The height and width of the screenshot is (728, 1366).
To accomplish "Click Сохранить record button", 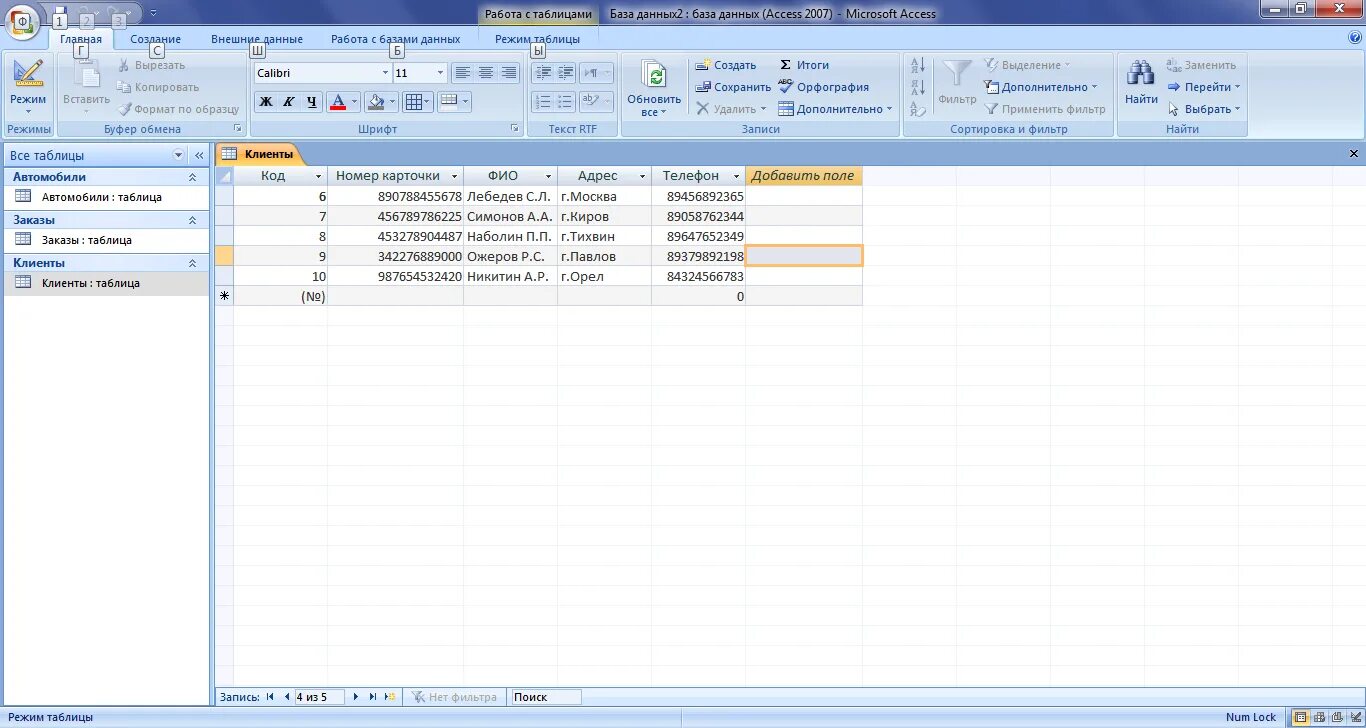I will click(x=733, y=87).
